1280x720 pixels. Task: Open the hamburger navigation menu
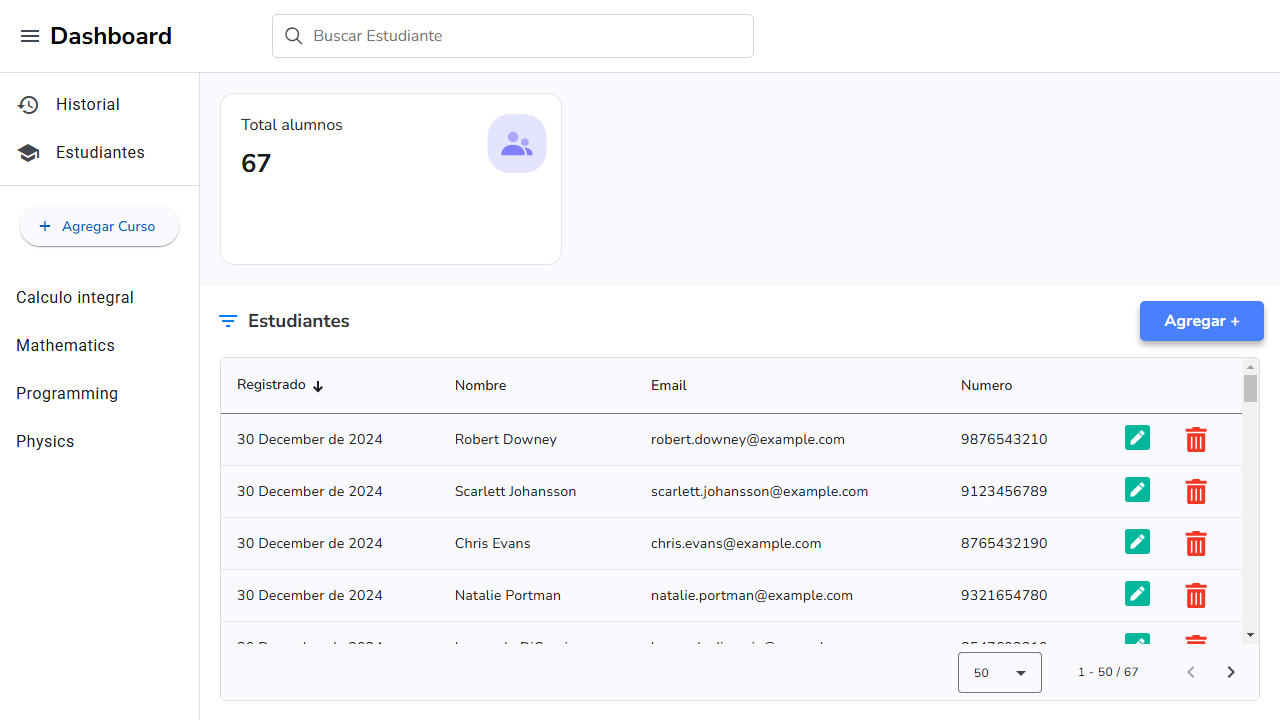30,36
